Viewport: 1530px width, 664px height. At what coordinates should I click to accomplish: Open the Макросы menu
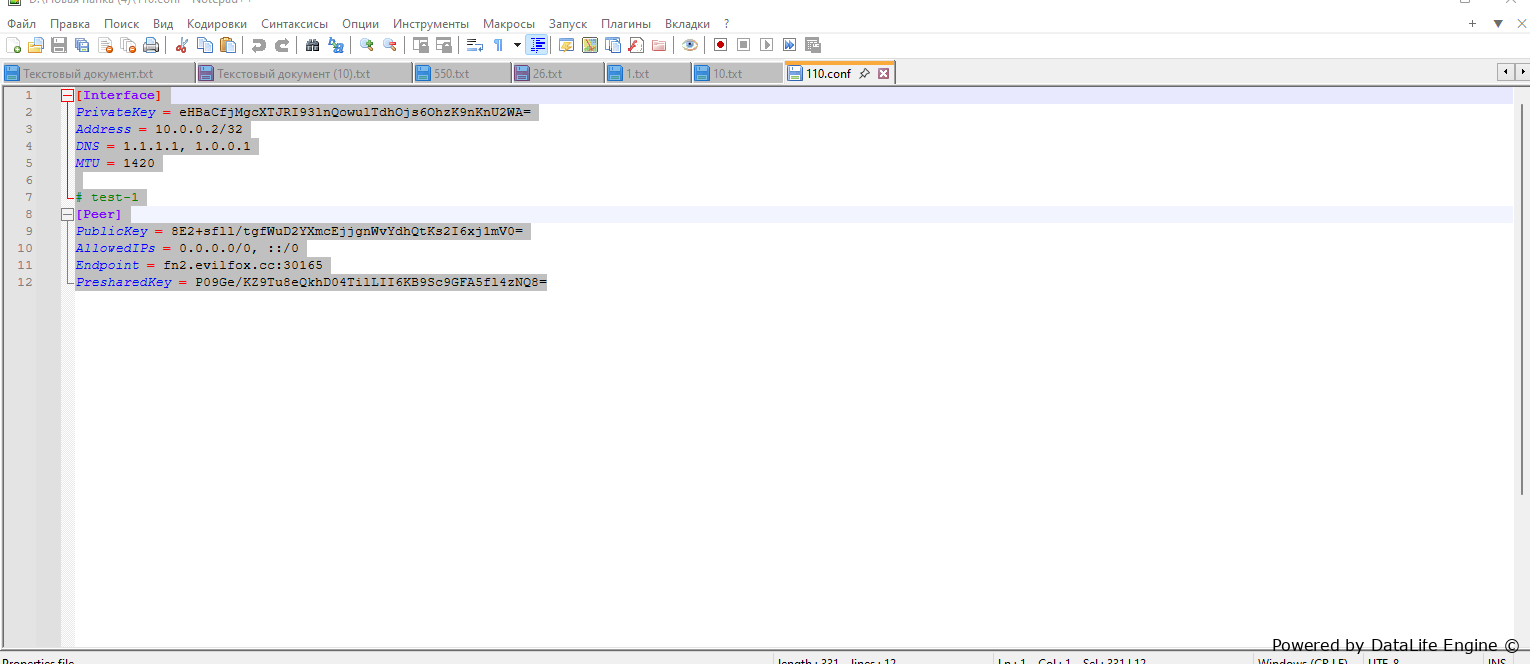click(509, 24)
